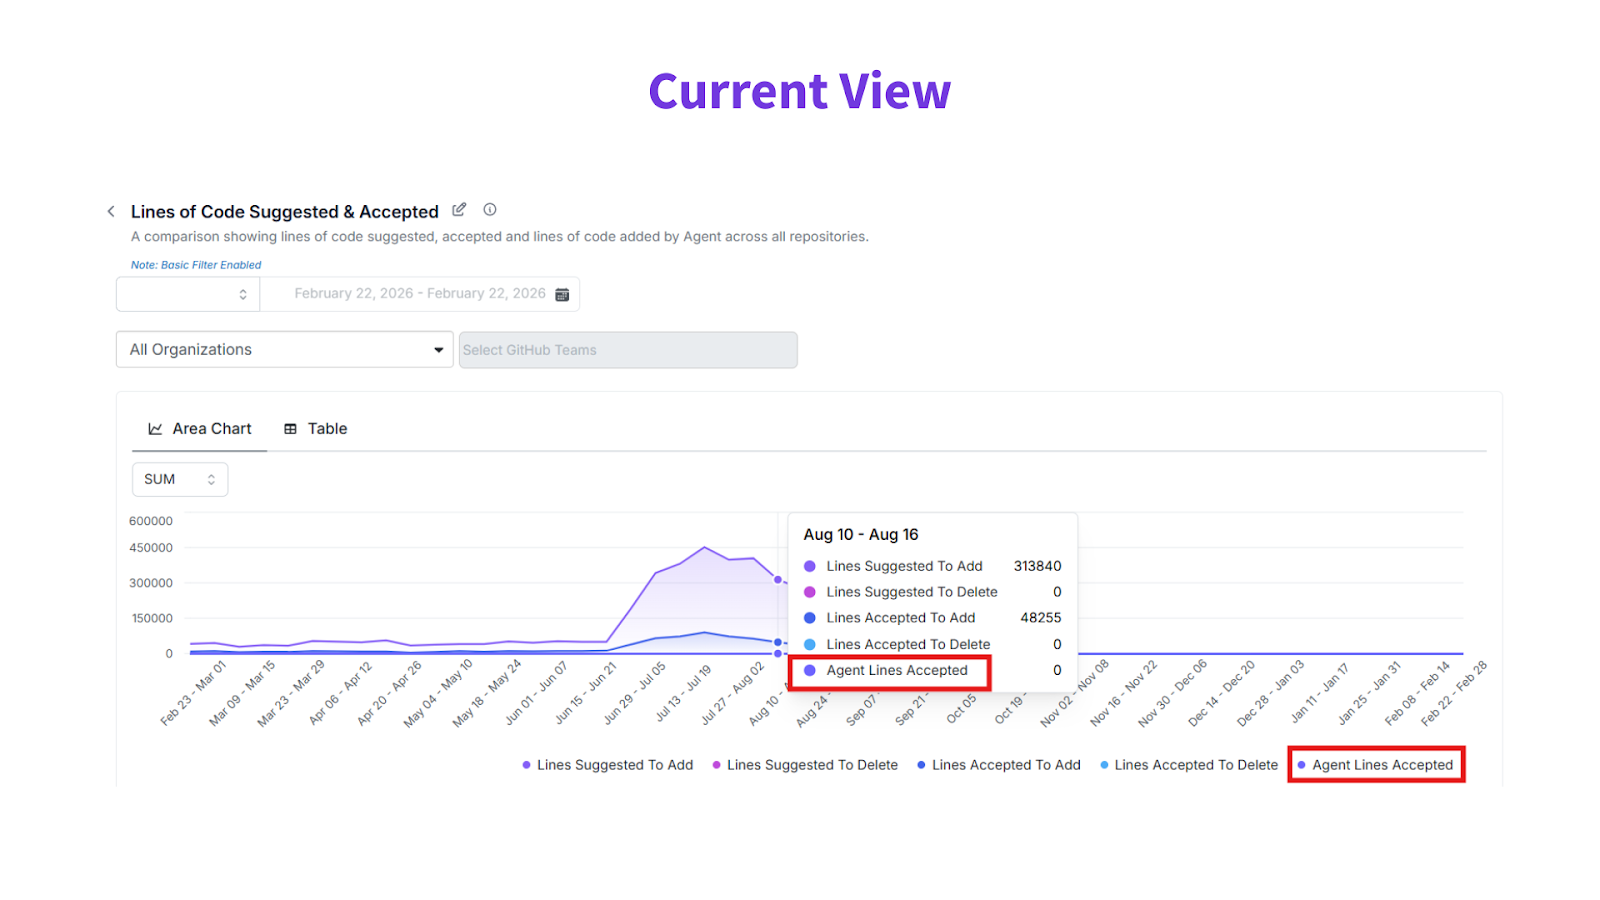Toggle Agent Lines Accepted legend series

(x=1382, y=765)
